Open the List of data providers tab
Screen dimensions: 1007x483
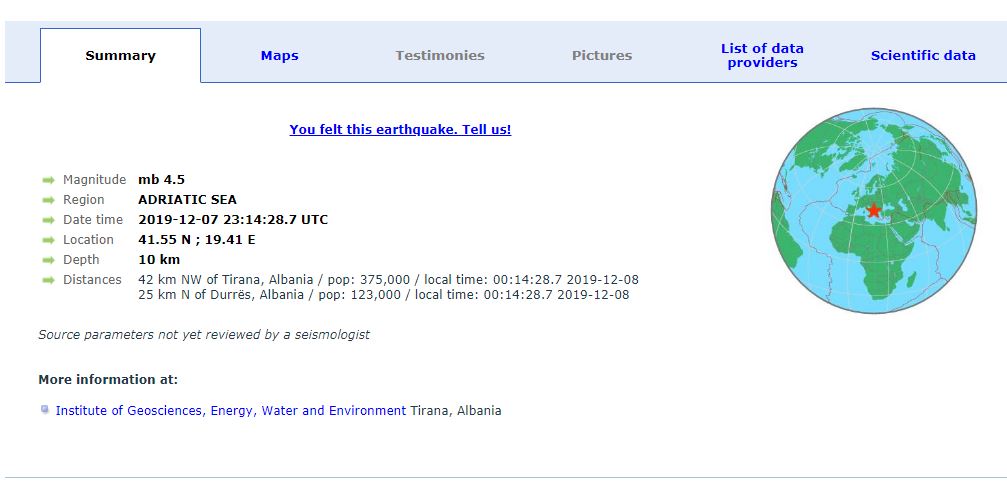(762, 56)
